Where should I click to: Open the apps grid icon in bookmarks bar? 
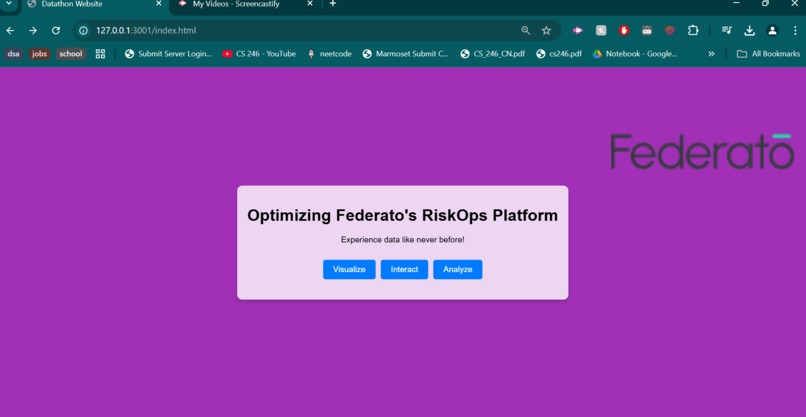click(100, 53)
